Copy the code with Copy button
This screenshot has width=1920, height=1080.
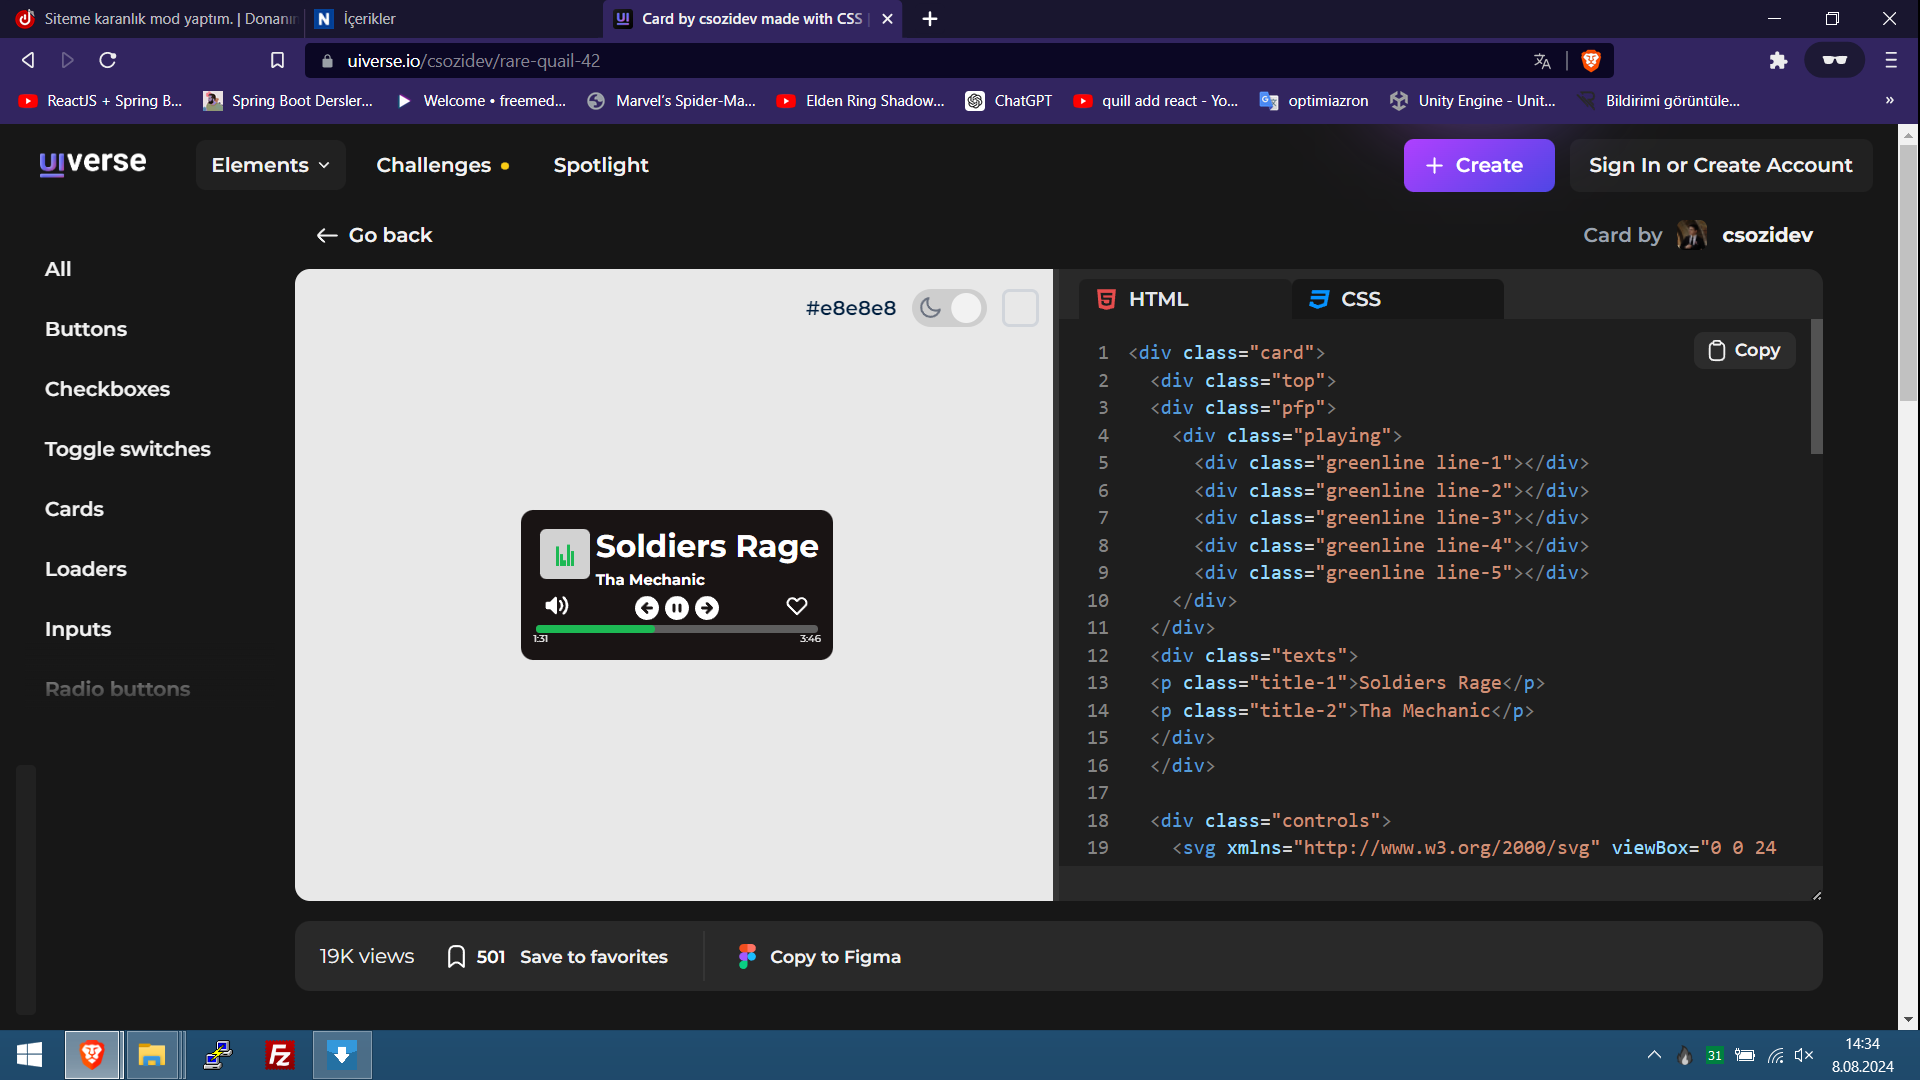tap(1745, 350)
